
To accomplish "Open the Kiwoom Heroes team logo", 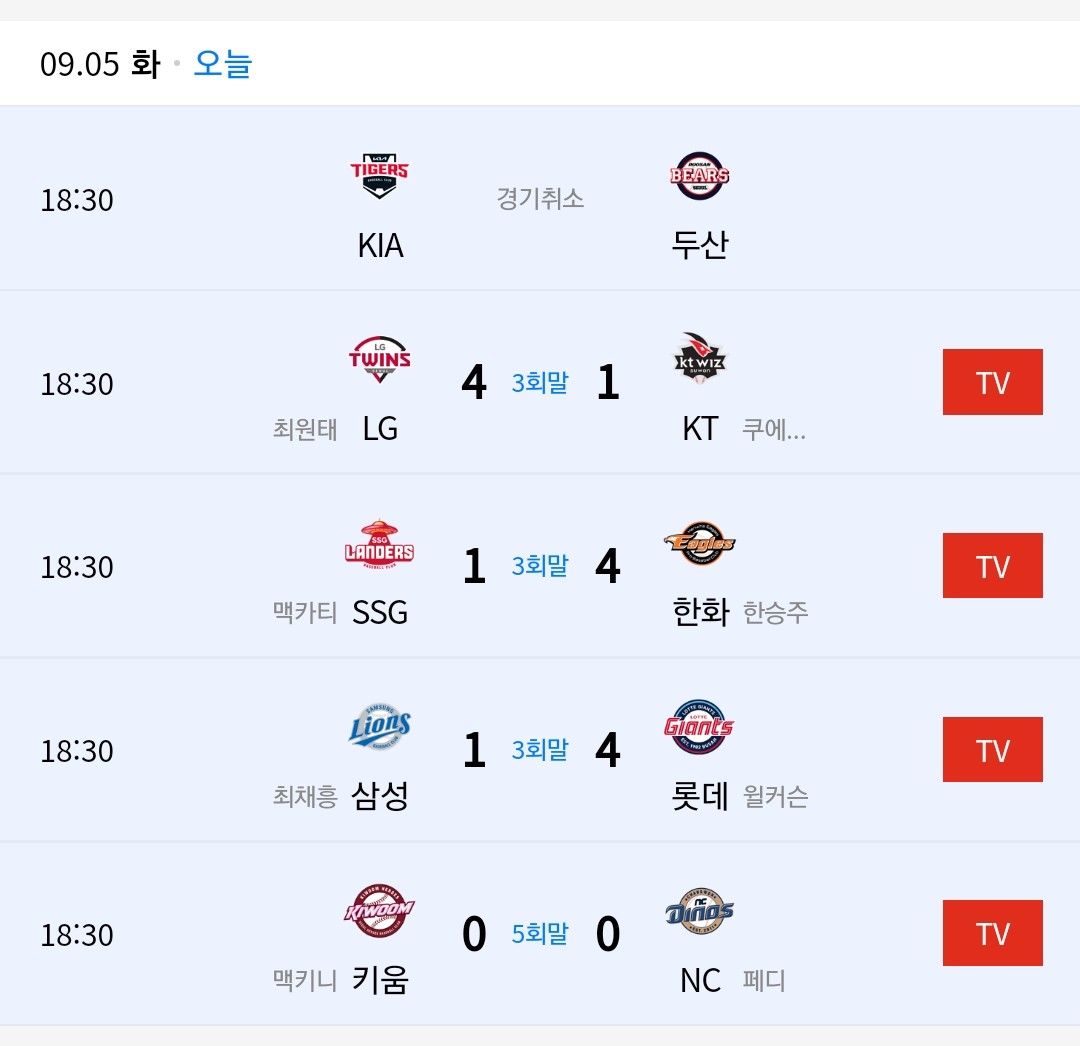I will (x=380, y=911).
